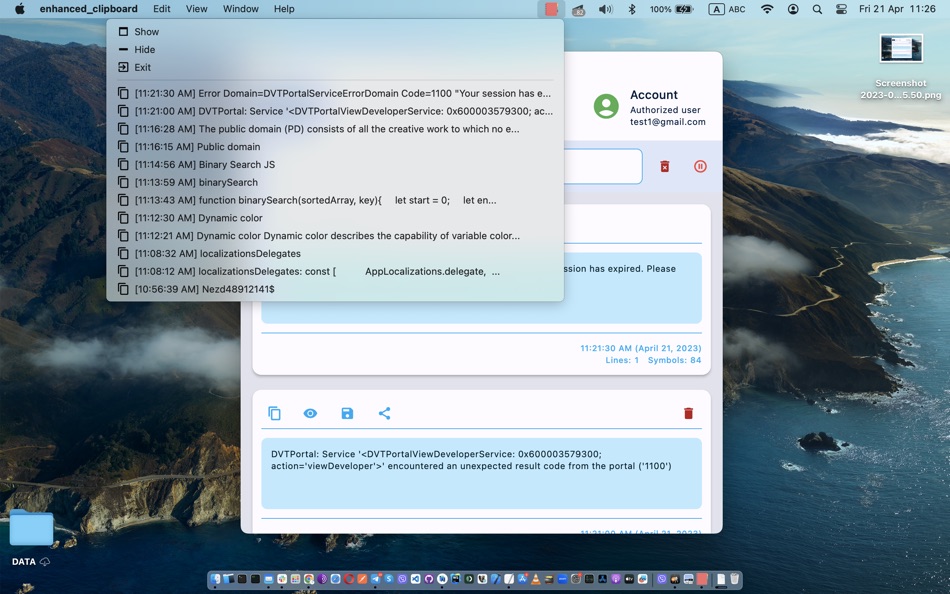Image resolution: width=950 pixels, height=594 pixels.
Task: Click copy icon beside 11:16:15 Public domain
Action: pos(123,147)
